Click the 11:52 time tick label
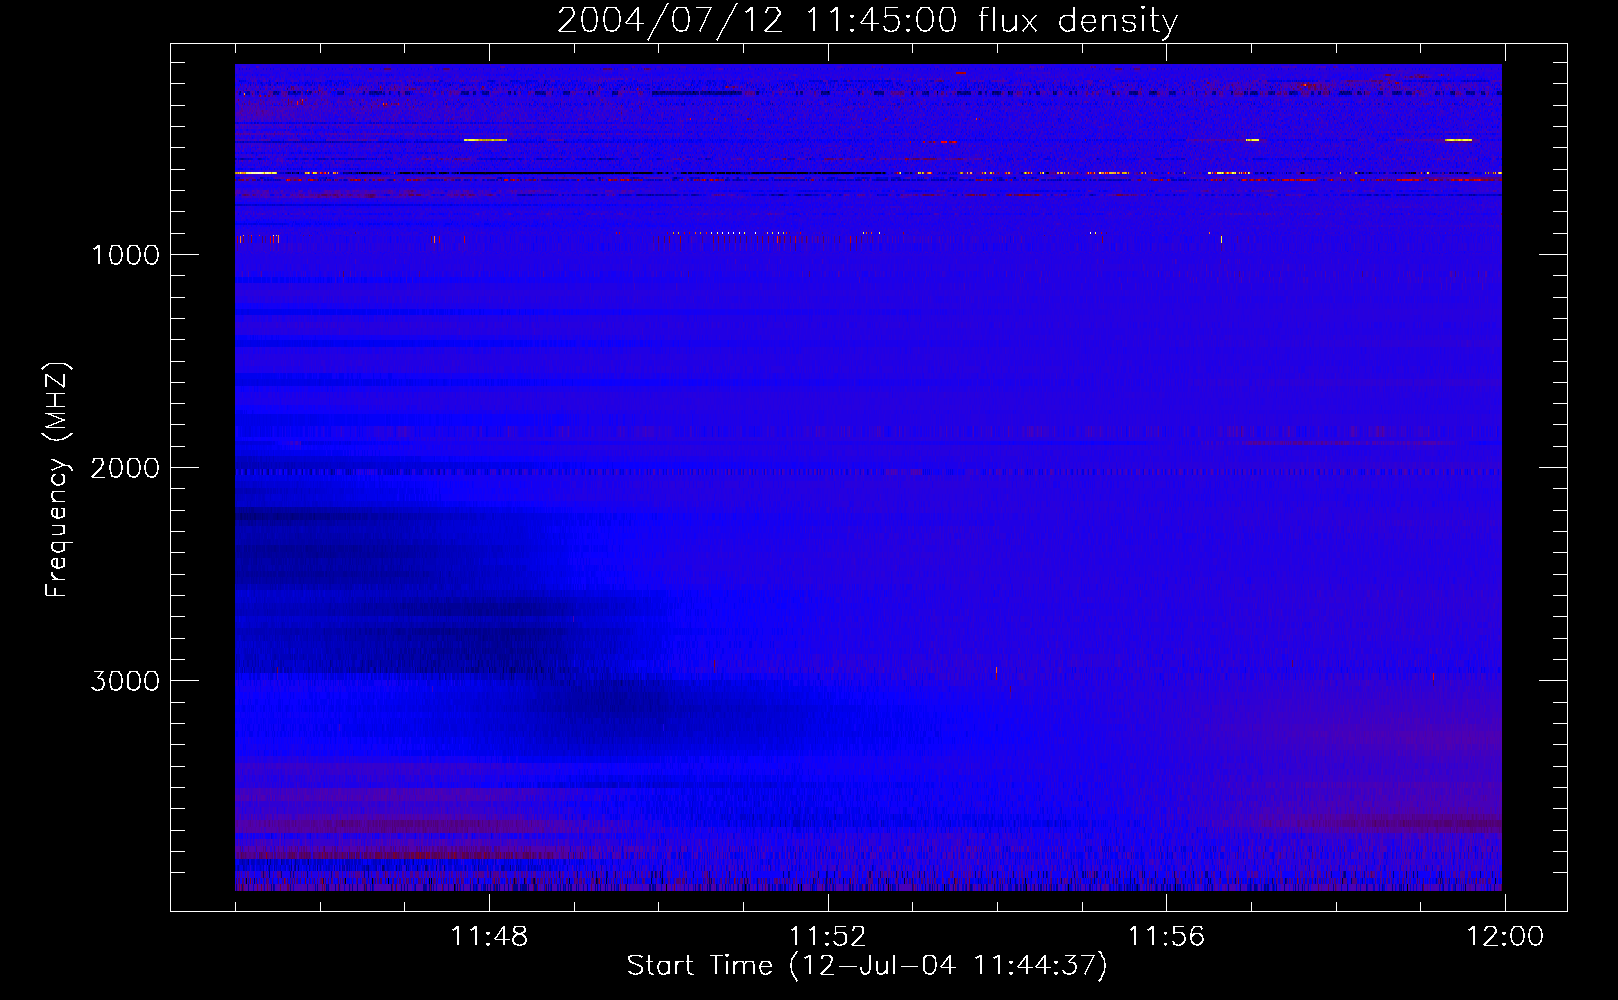Image resolution: width=1618 pixels, height=1000 pixels. (x=828, y=937)
